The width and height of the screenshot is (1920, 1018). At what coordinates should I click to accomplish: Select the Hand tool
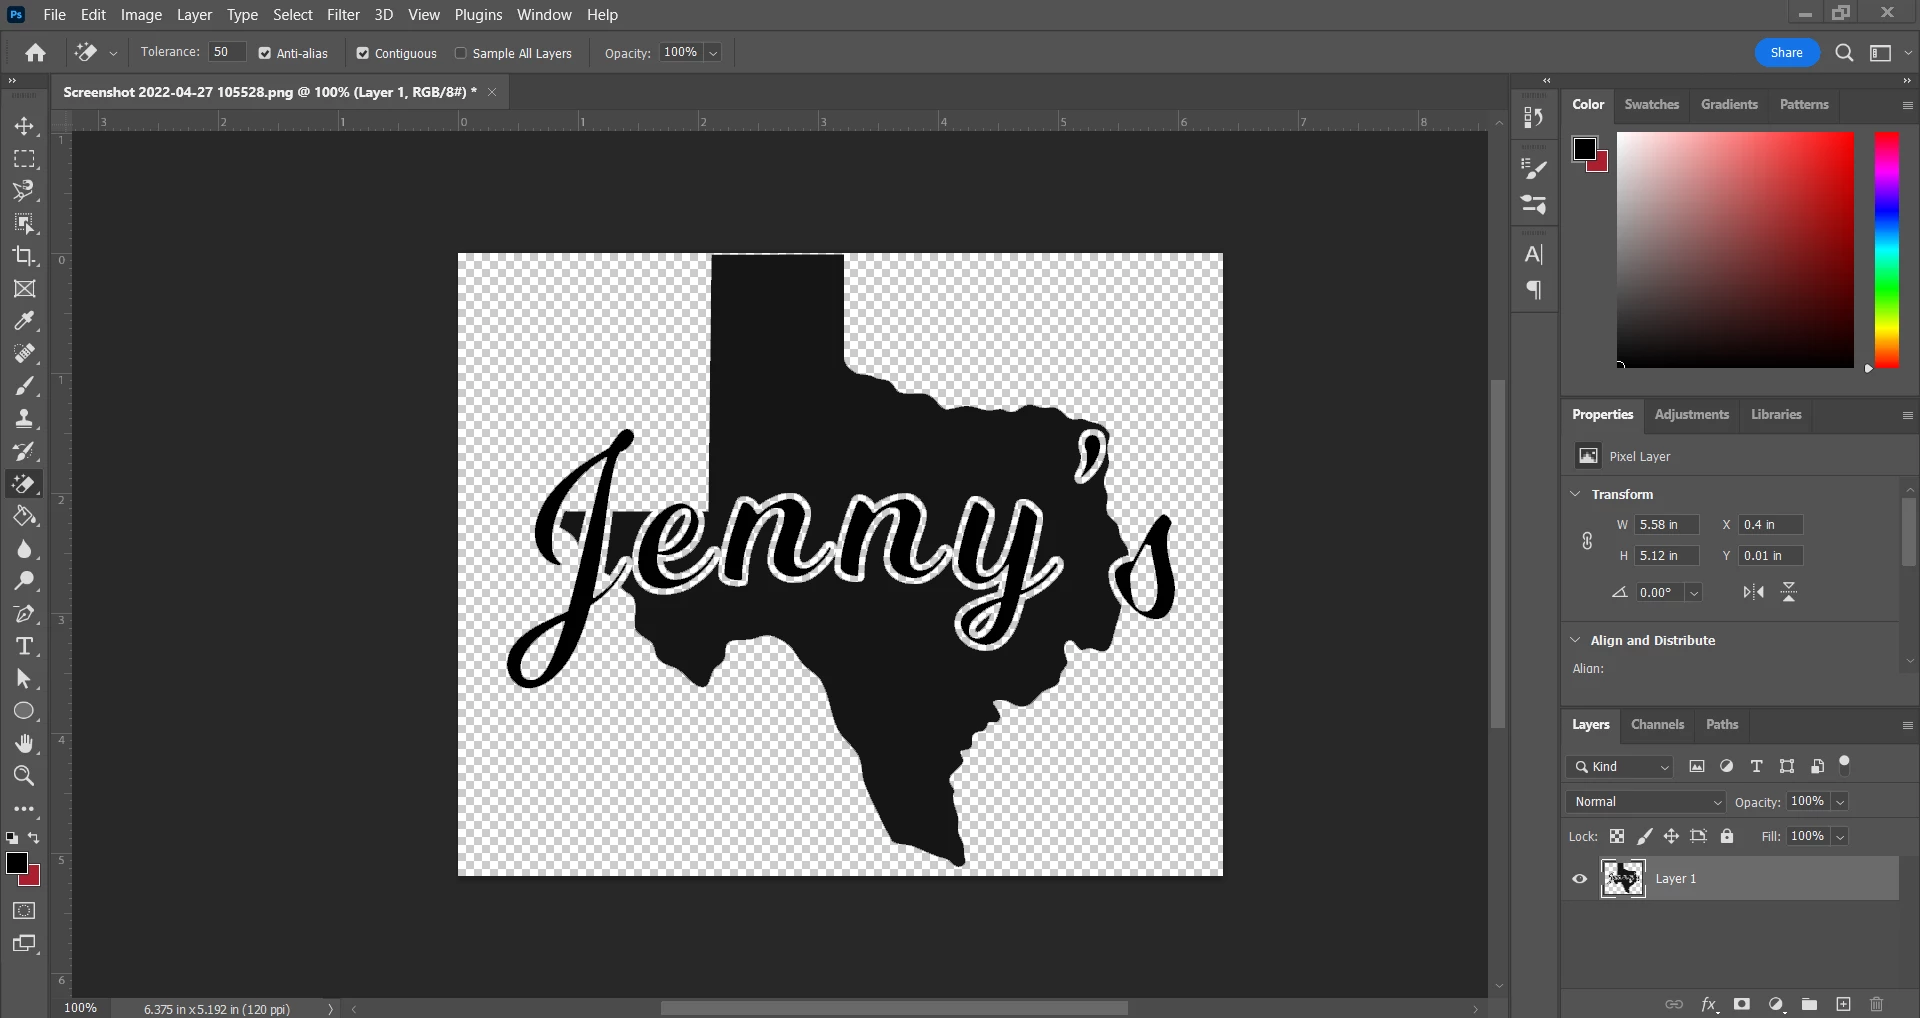point(24,743)
